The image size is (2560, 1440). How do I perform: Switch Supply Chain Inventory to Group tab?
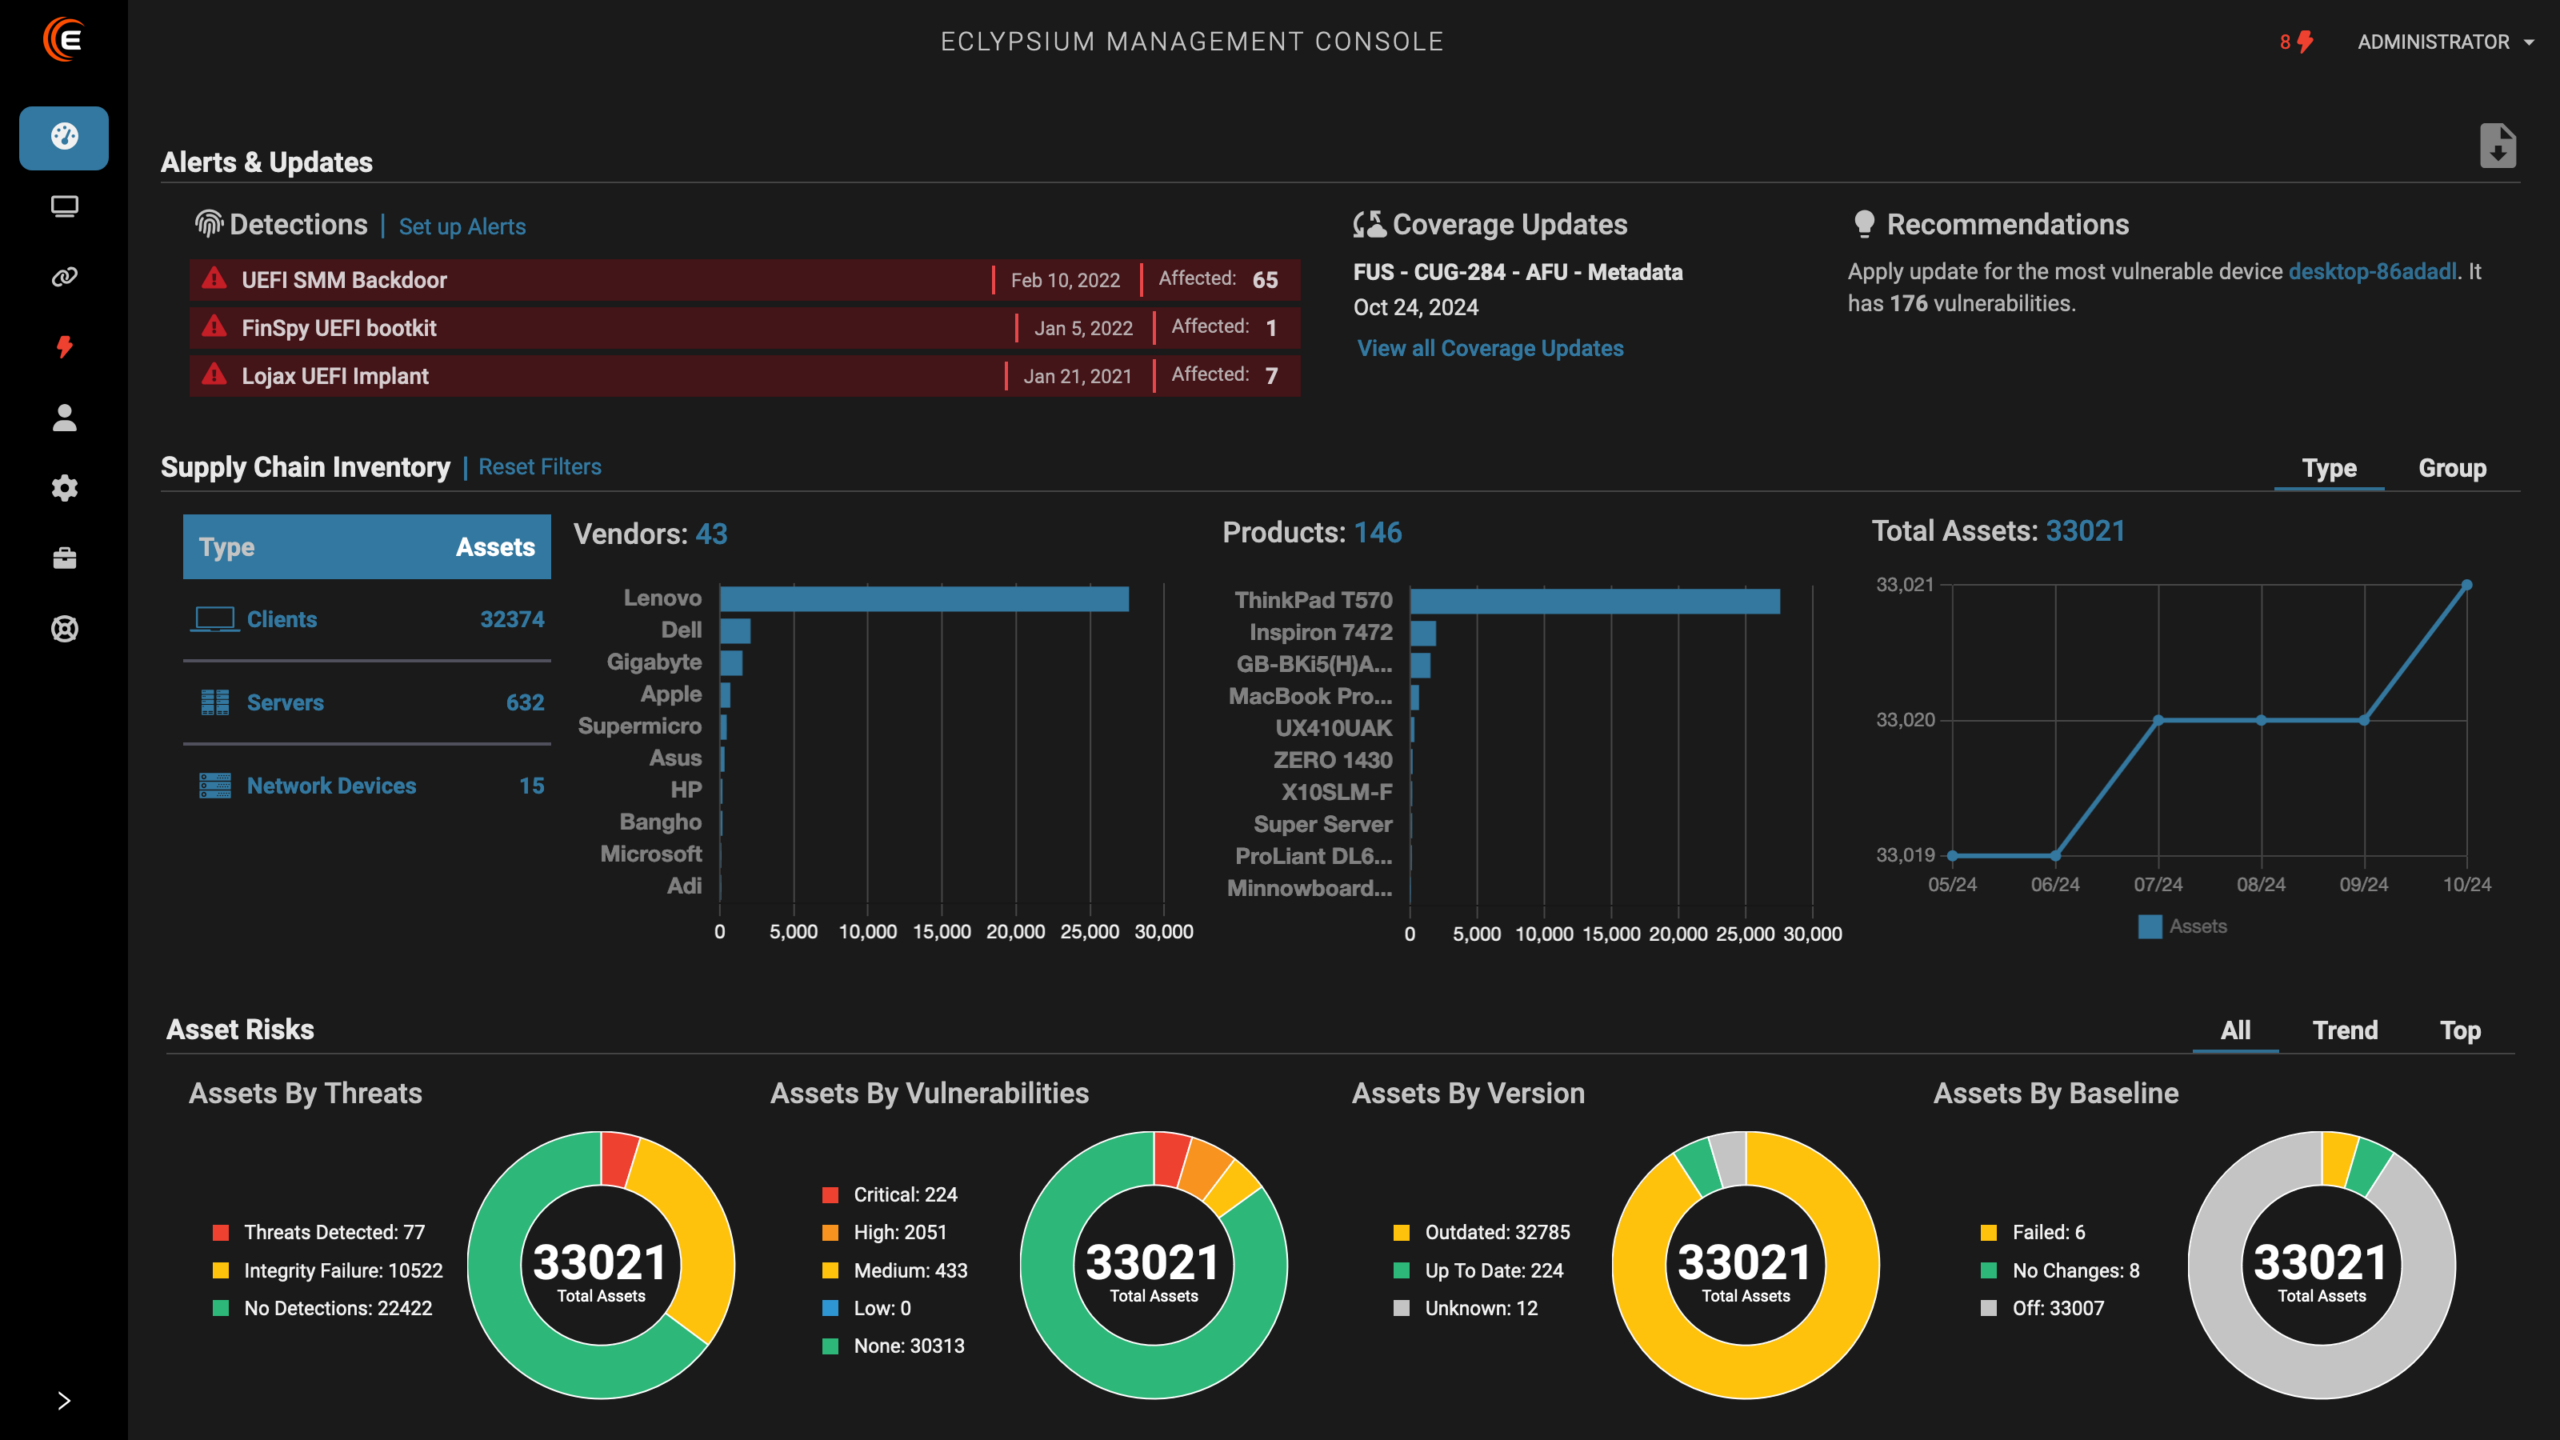[x=2451, y=468]
